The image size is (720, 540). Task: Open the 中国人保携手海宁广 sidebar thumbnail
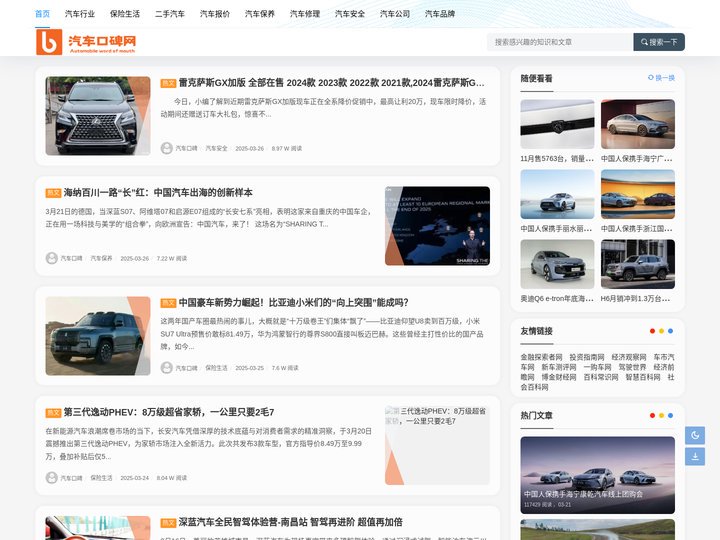point(638,124)
